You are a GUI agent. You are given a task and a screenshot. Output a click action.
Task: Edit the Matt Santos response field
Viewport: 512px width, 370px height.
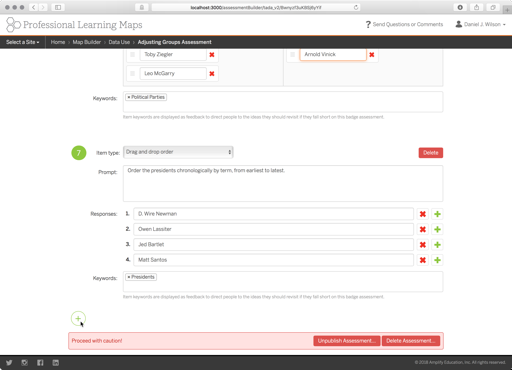tap(273, 260)
